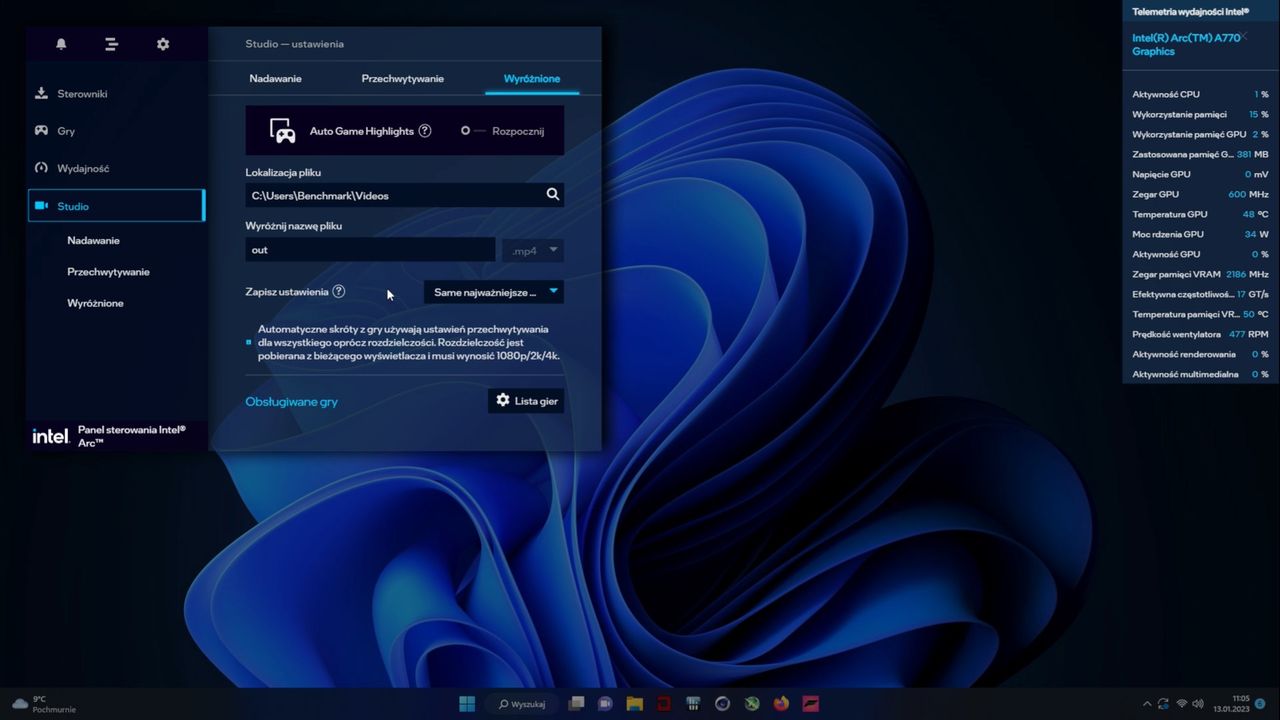Select Studio in the sidebar
This screenshot has width=1280, height=720.
click(116, 205)
